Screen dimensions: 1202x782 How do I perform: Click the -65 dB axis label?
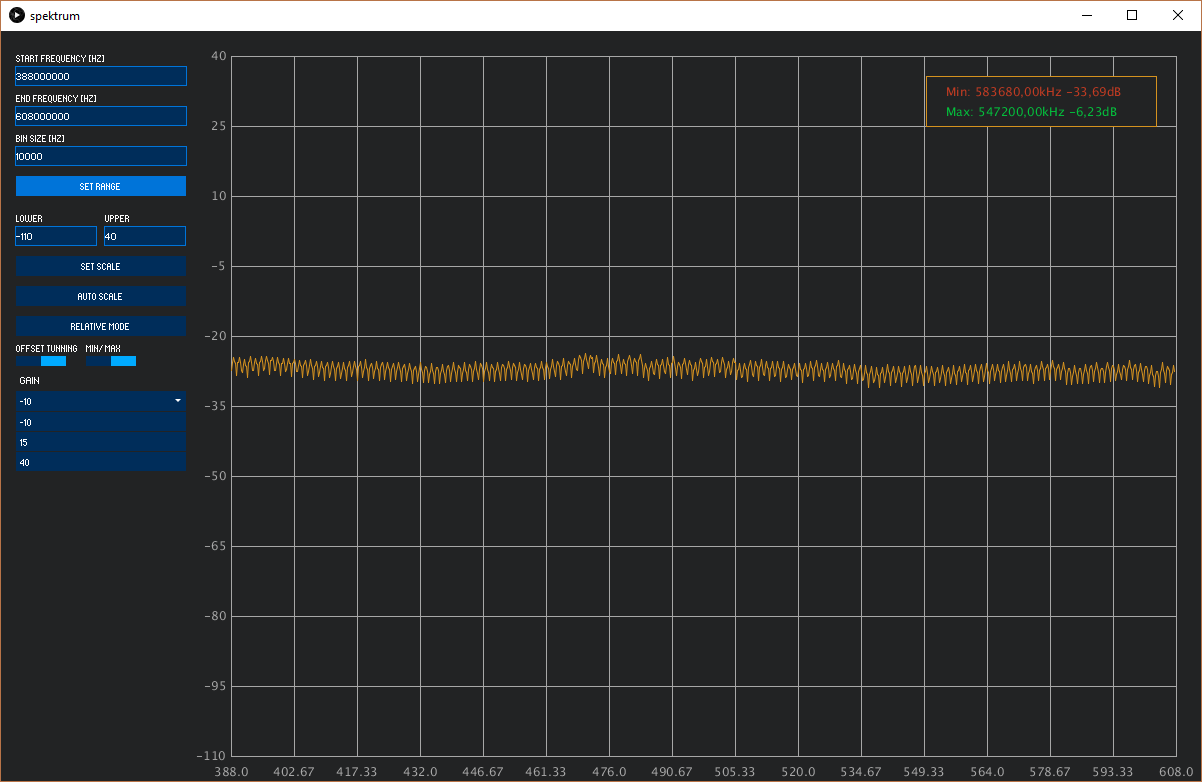coord(215,546)
